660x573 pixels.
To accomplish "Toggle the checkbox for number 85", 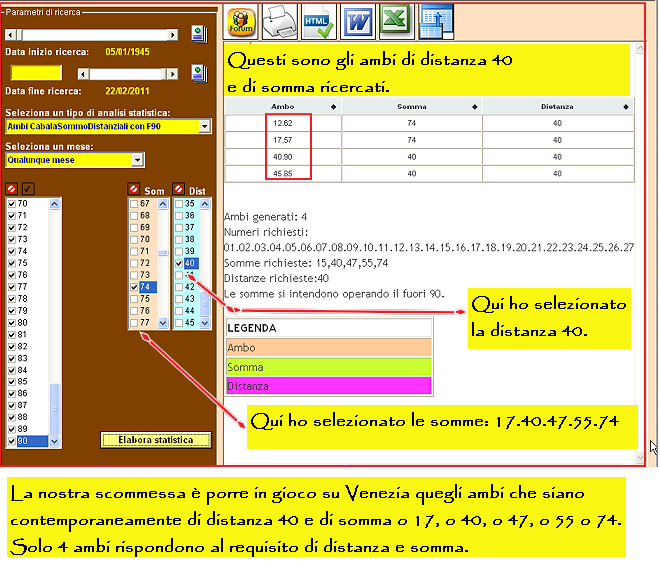I will (12, 381).
